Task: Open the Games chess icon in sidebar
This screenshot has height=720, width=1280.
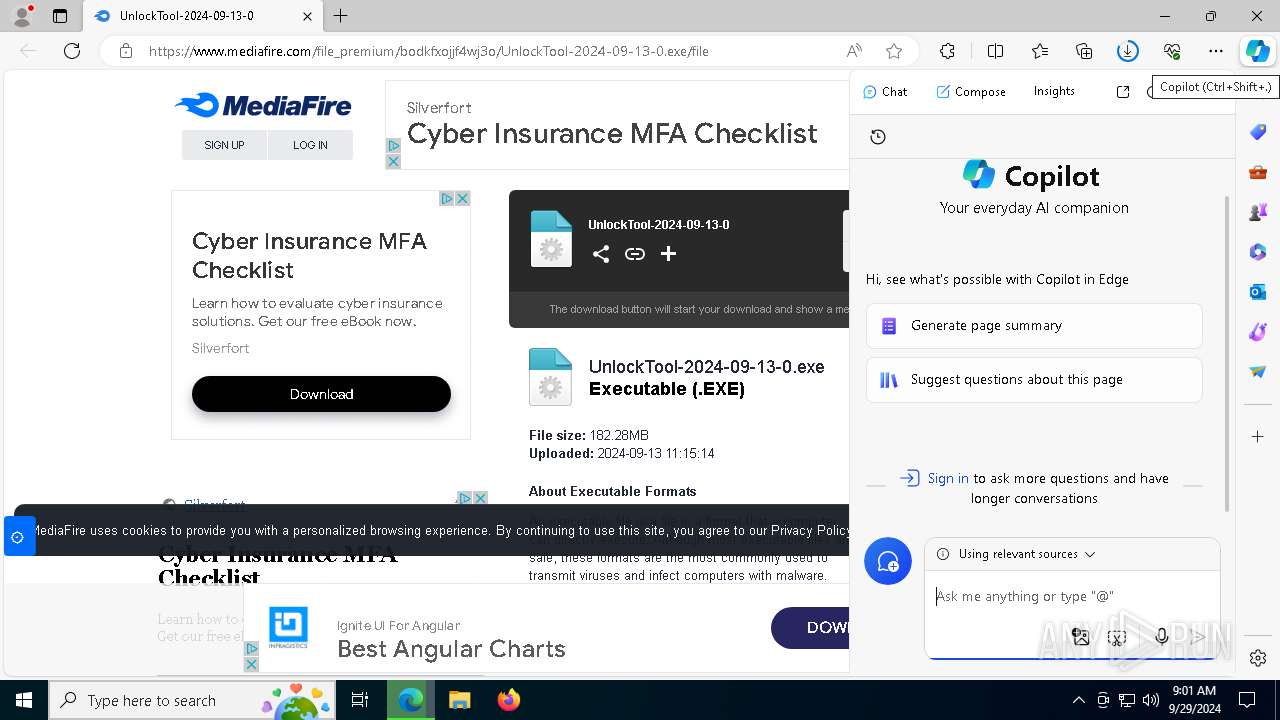Action: point(1258,212)
